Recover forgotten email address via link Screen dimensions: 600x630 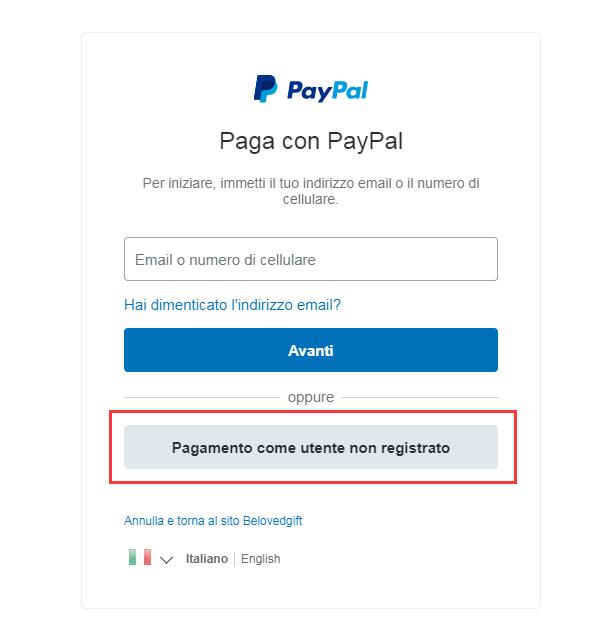pyautogui.click(x=232, y=305)
